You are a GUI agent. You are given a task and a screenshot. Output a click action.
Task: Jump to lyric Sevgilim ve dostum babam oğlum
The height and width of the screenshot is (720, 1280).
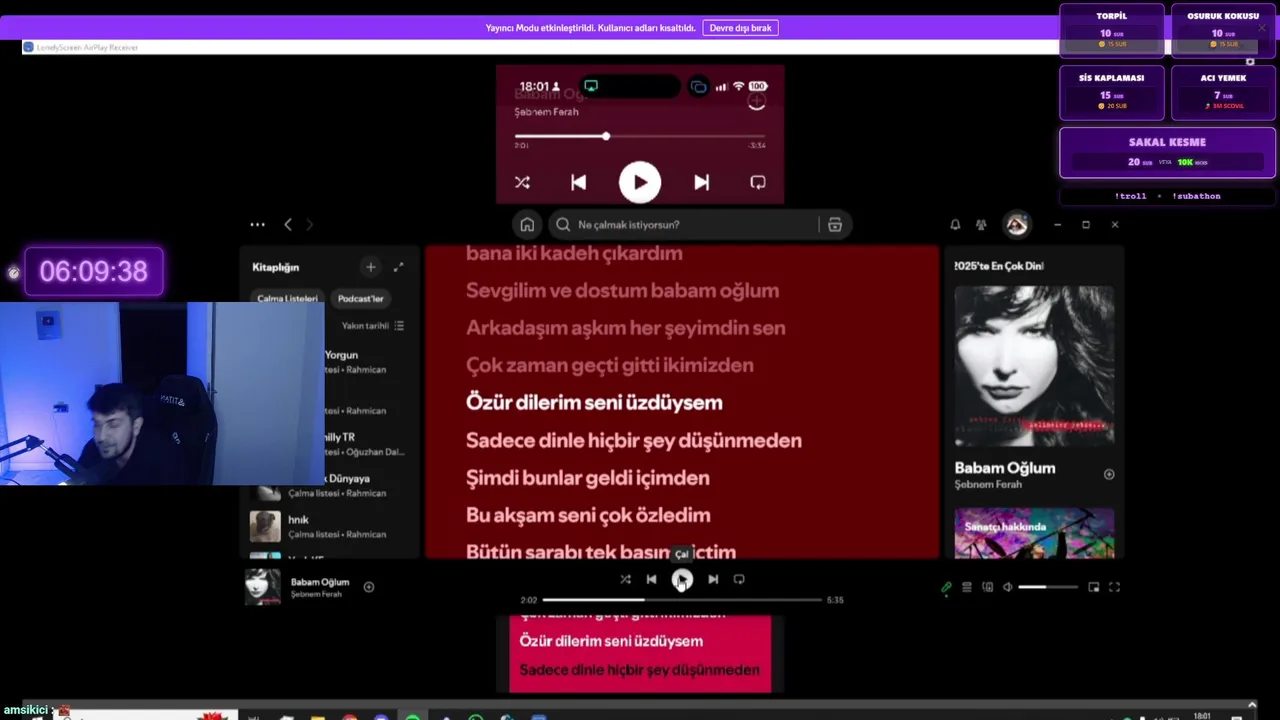pos(622,291)
